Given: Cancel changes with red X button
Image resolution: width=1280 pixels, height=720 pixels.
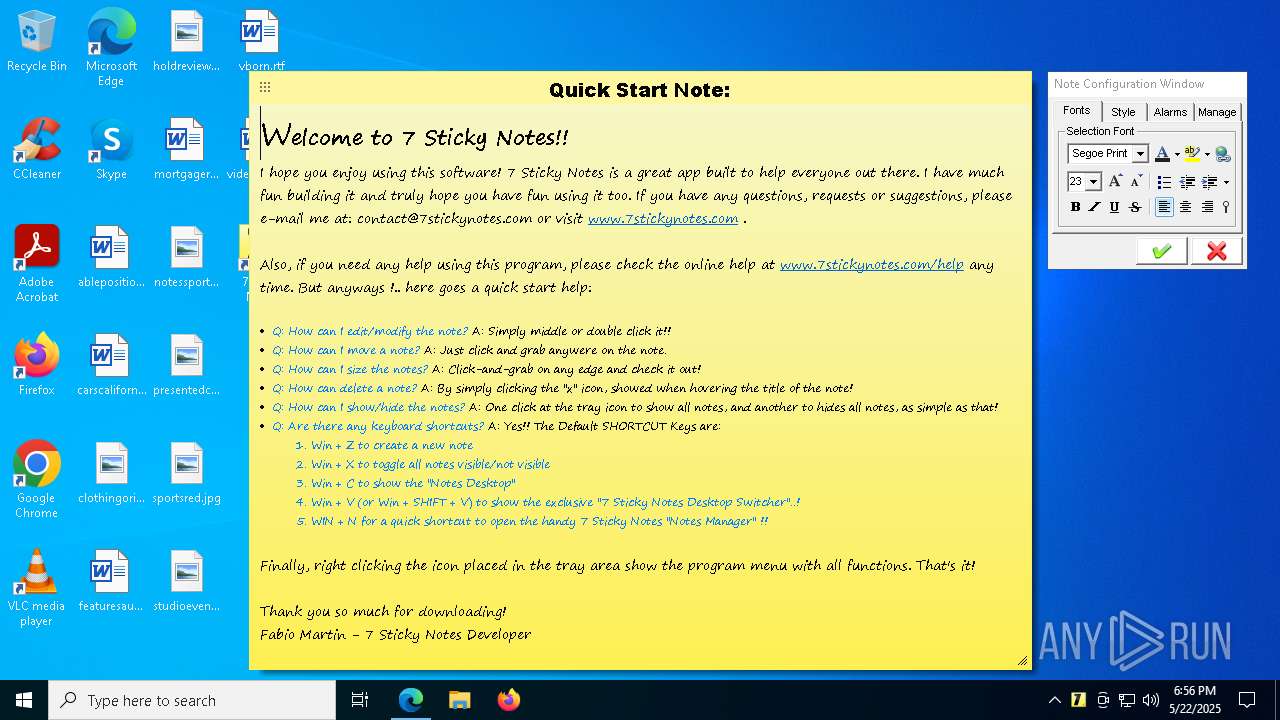Looking at the screenshot, I should (x=1217, y=251).
